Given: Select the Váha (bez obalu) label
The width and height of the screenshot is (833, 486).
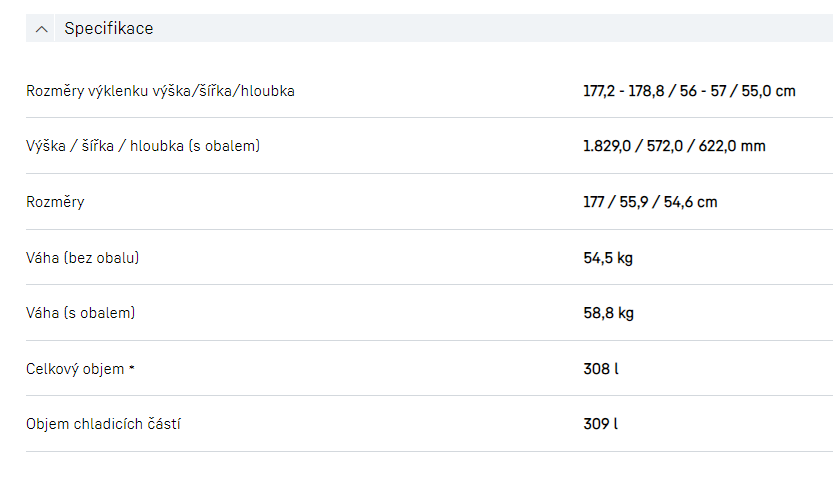Looking at the screenshot, I should pos(82,258).
